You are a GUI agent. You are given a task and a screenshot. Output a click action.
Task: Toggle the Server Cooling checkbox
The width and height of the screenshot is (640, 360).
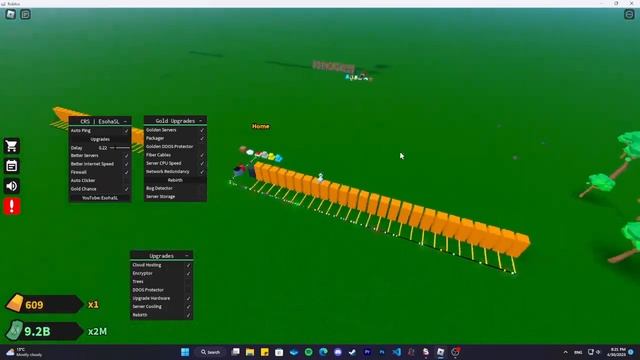click(188, 307)
